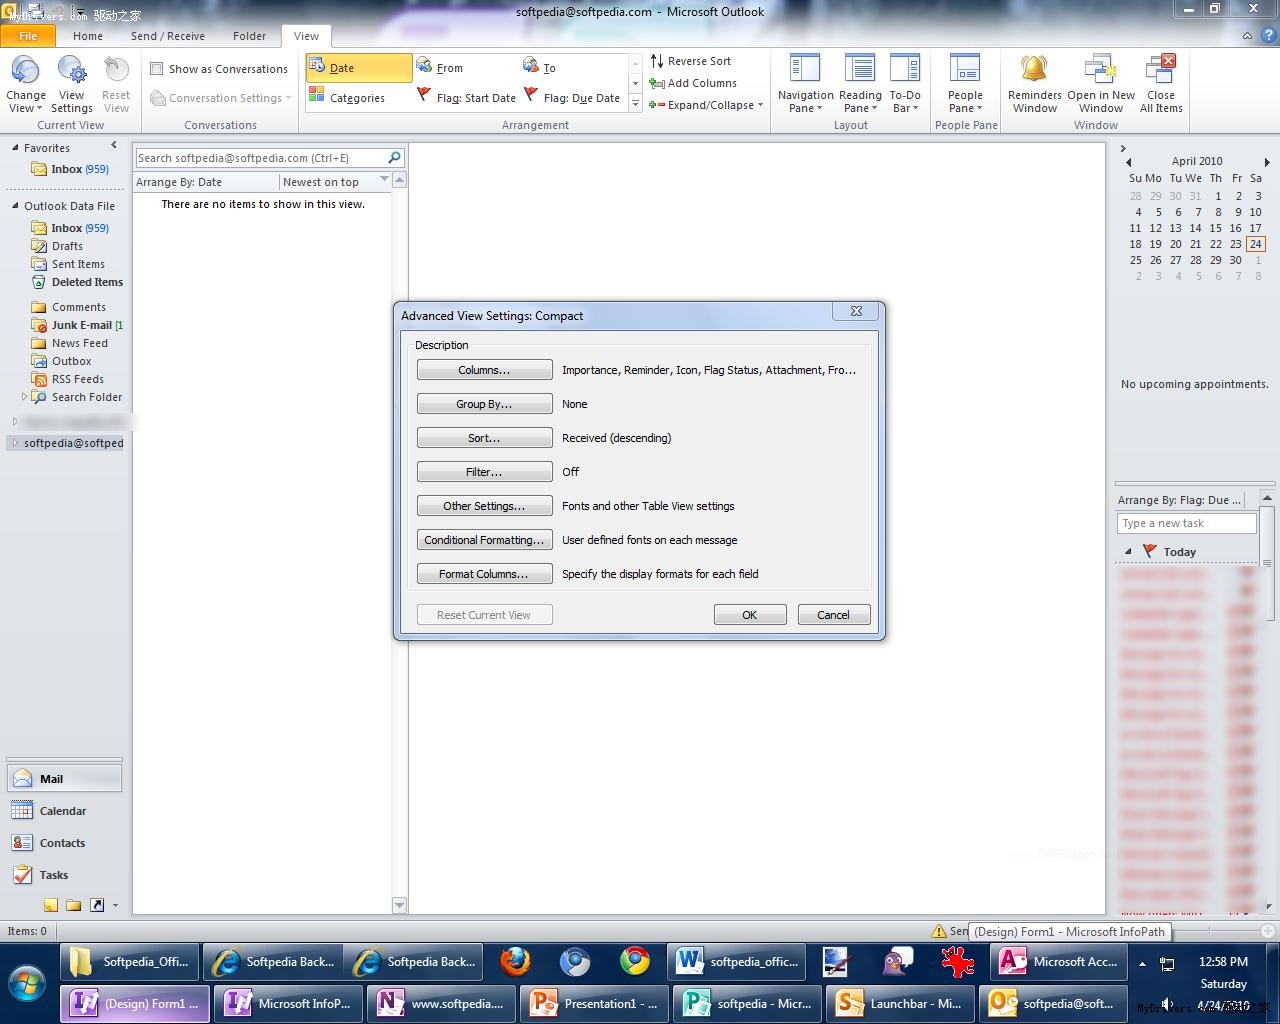The width and height of the screenshot is (1280, 1024).
Task: Expand the Search Folder tree item
Action: [x=24, y=397]
